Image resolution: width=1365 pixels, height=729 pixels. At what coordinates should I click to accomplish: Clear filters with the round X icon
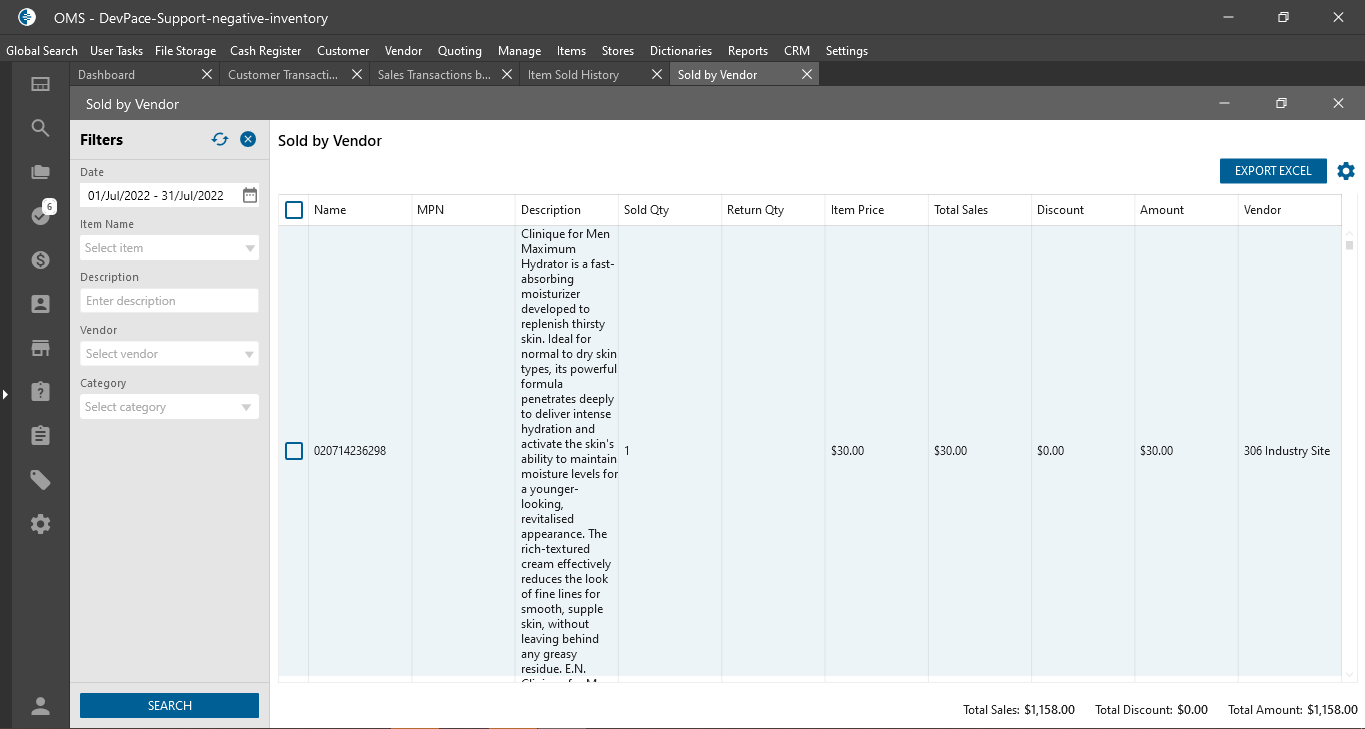(x=248, y=140)
